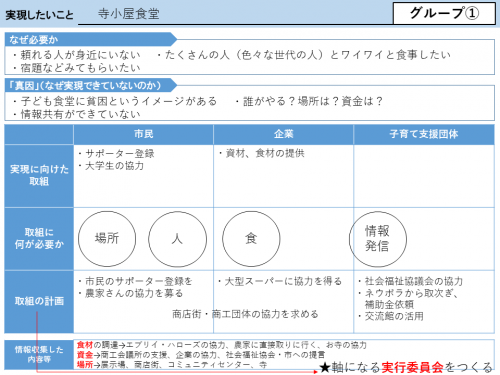Click text 商店街・商工団体の協力を求める
The width and height of the screenshot is (500, 375).
[245, 314]
